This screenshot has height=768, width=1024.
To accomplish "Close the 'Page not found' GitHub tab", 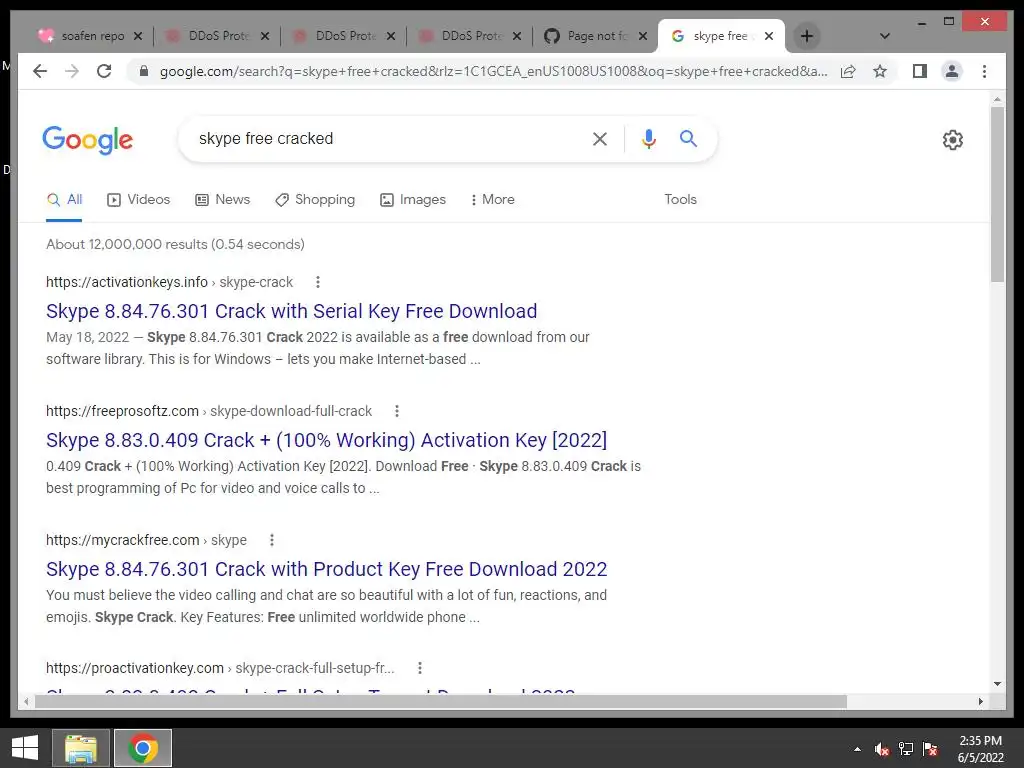I will pos(643,36).
